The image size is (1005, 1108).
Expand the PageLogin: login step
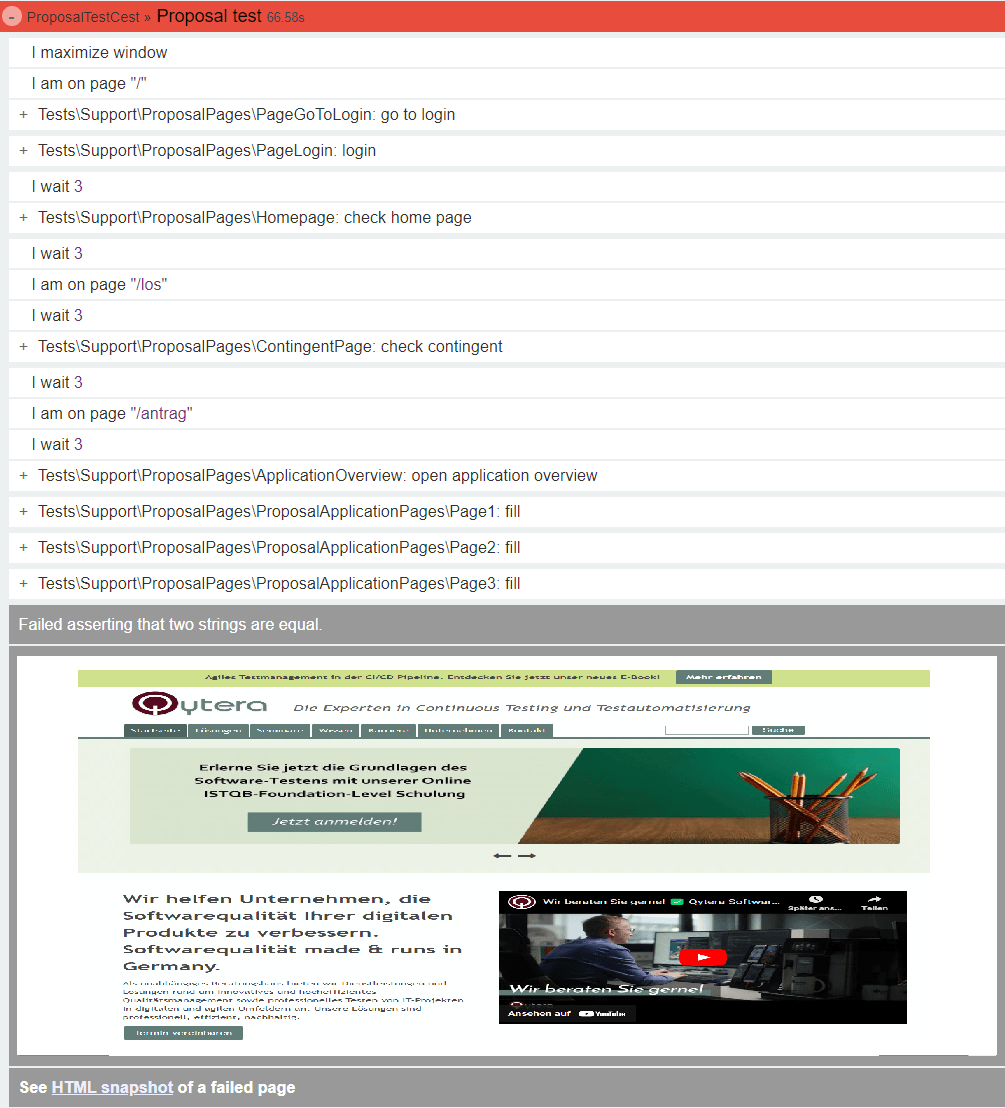22,150
